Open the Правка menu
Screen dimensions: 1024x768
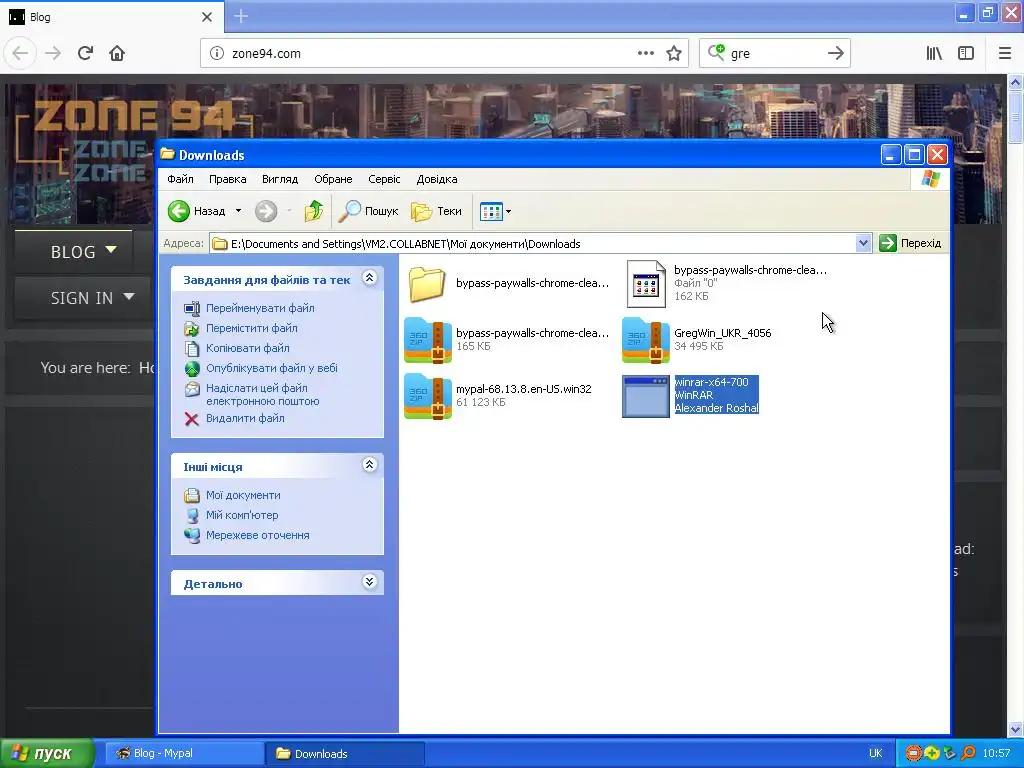point(227,179)
